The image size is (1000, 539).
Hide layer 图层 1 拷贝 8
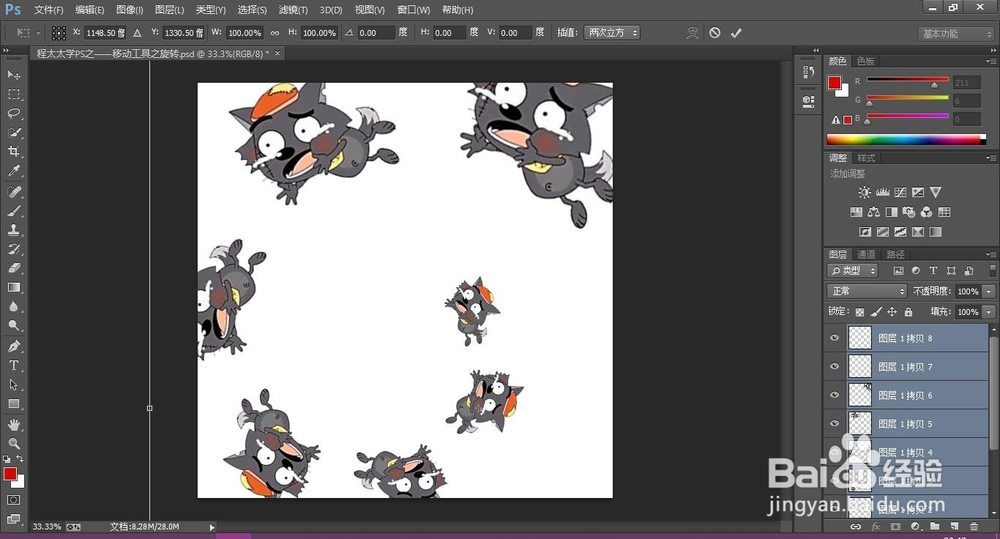(835, 338)
